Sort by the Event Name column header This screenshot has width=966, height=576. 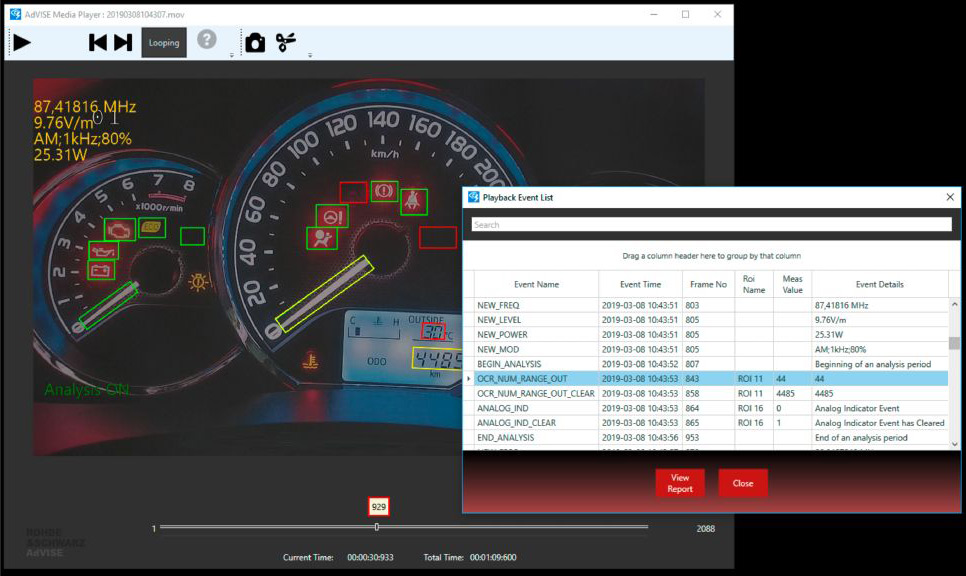[x=537, y=284]
